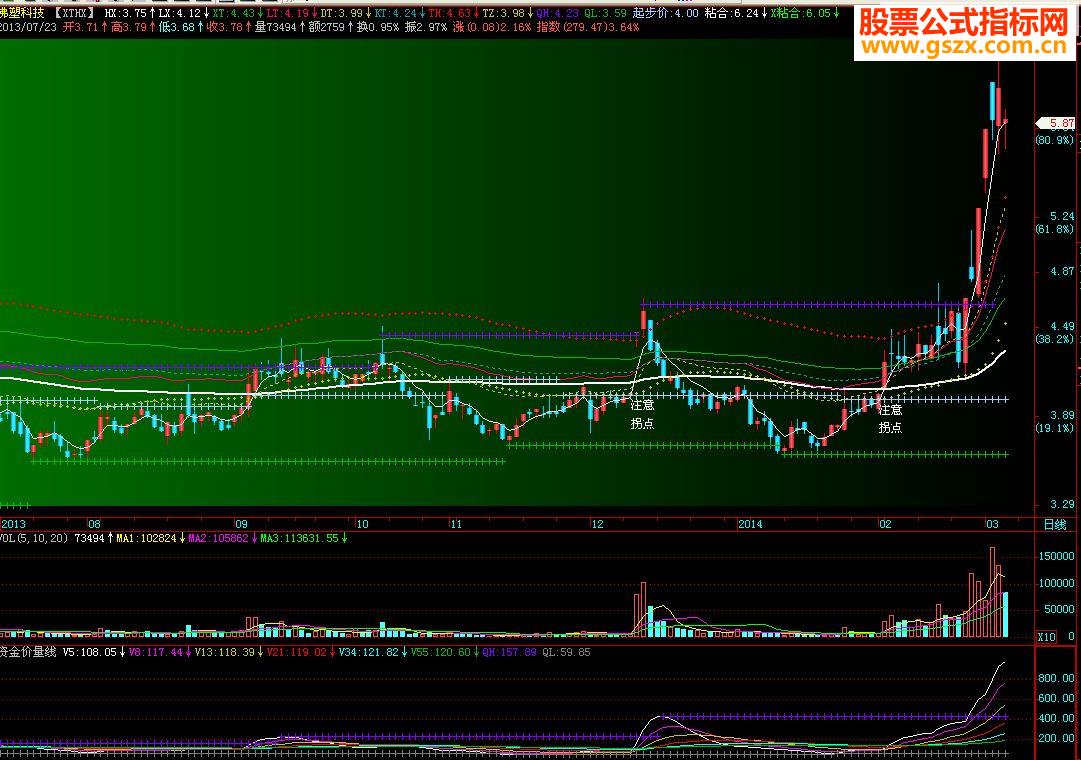The height and width of the screenshot is (760, 1081).
Task: Select the HX:3.75 indicator value
Action: 125,13
